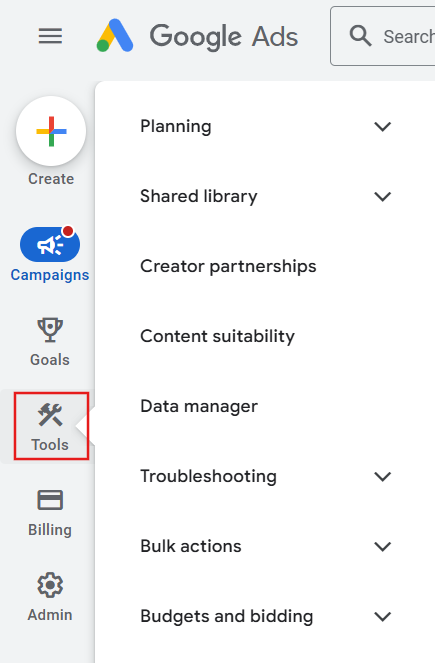Open Content suitability menu item
The image size is (435, 663).
pos(217,337)
